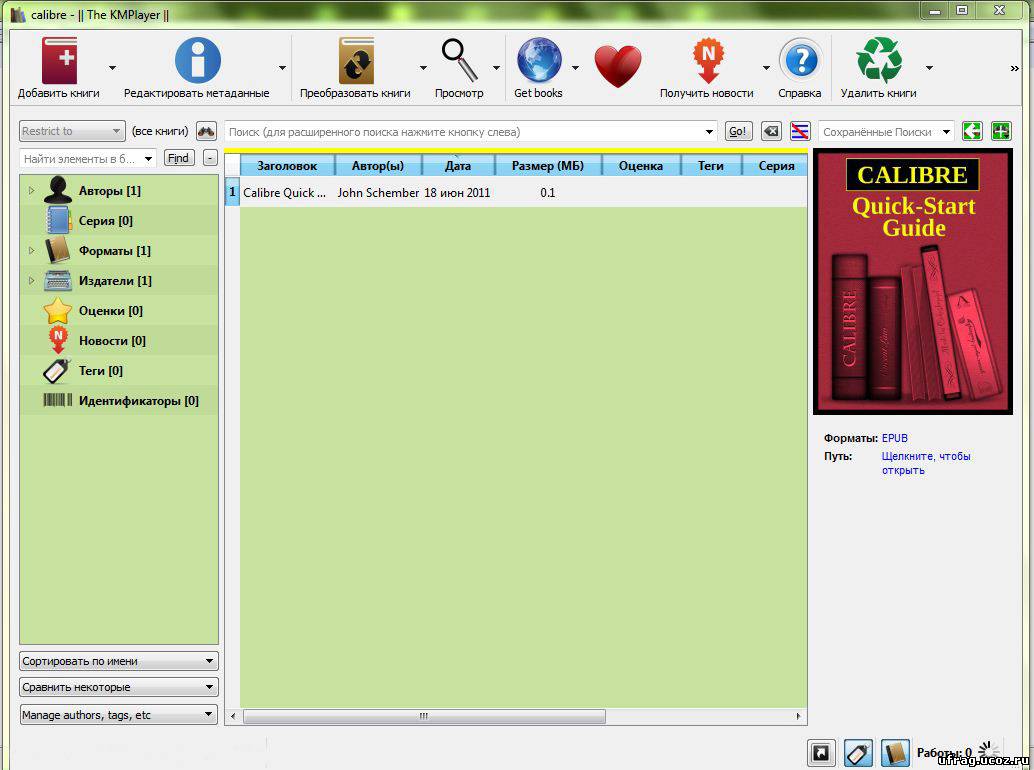
Task: Click the green recycle remove books icon
Action: (878, 62)
